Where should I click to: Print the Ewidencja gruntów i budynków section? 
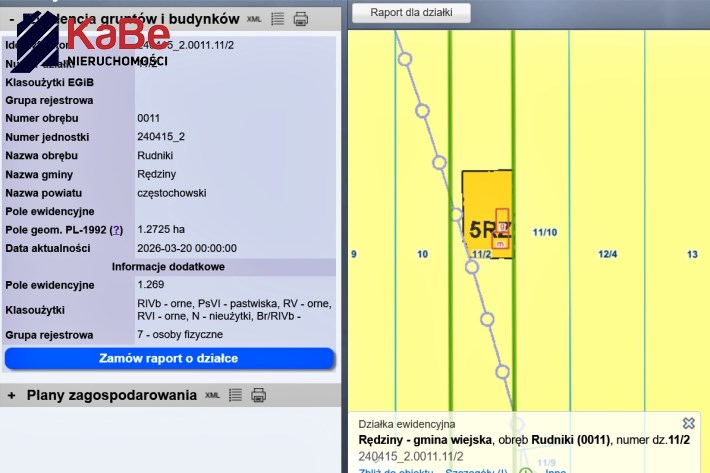[x=300, y=18]
